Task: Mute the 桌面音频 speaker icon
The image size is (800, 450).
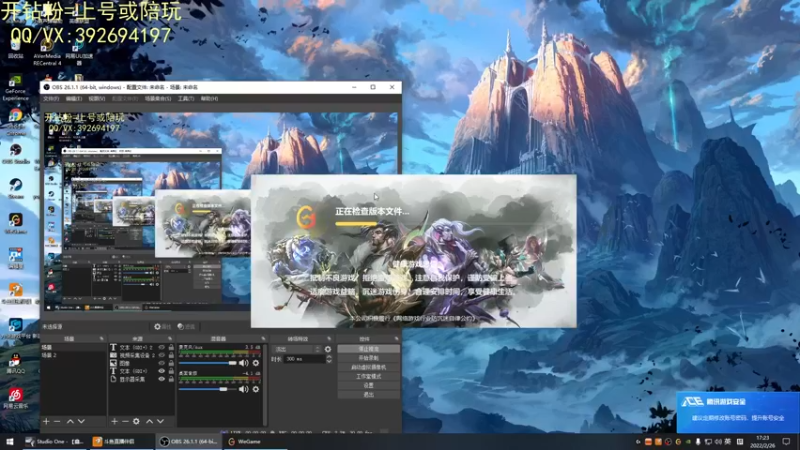Action: [244, 389]
